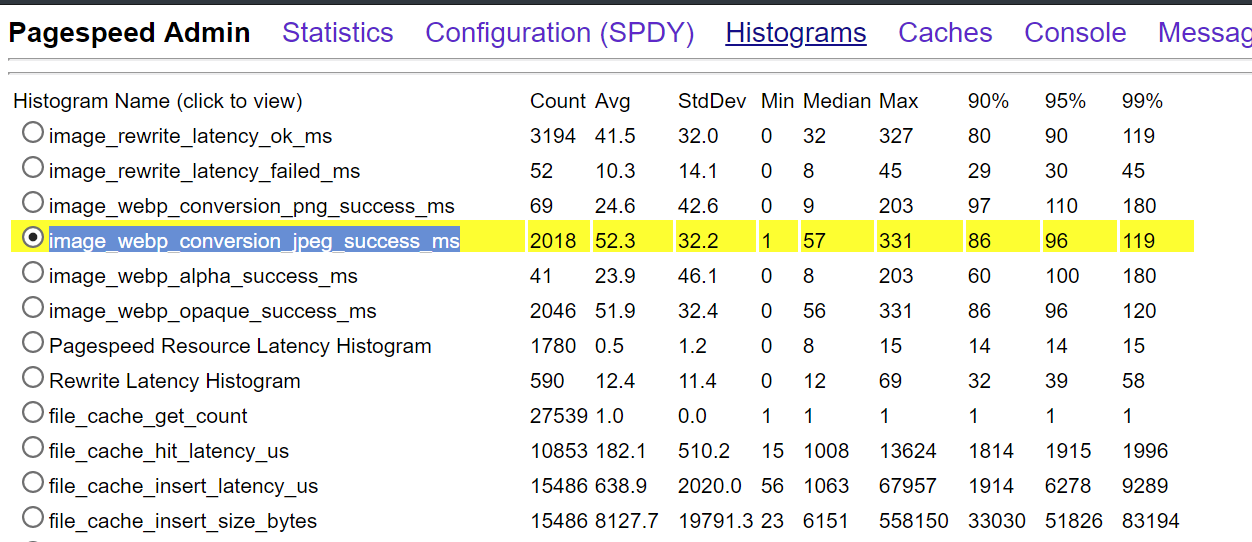Click the 95% column header
The width and height of the screenshot is (1252, 542).
click(x=1066, y=101)
